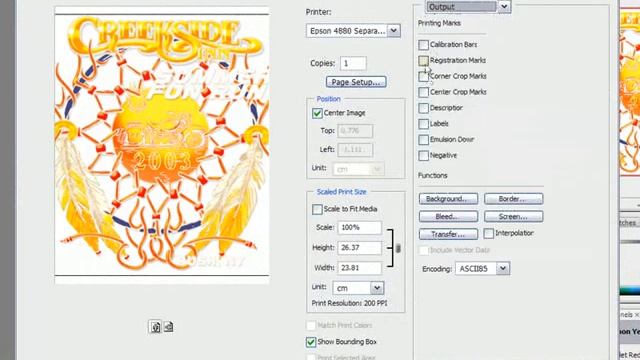Open the Encoding ASCII85 dropdown
This screenshot has height=360, width=640.
coord(482,269)
